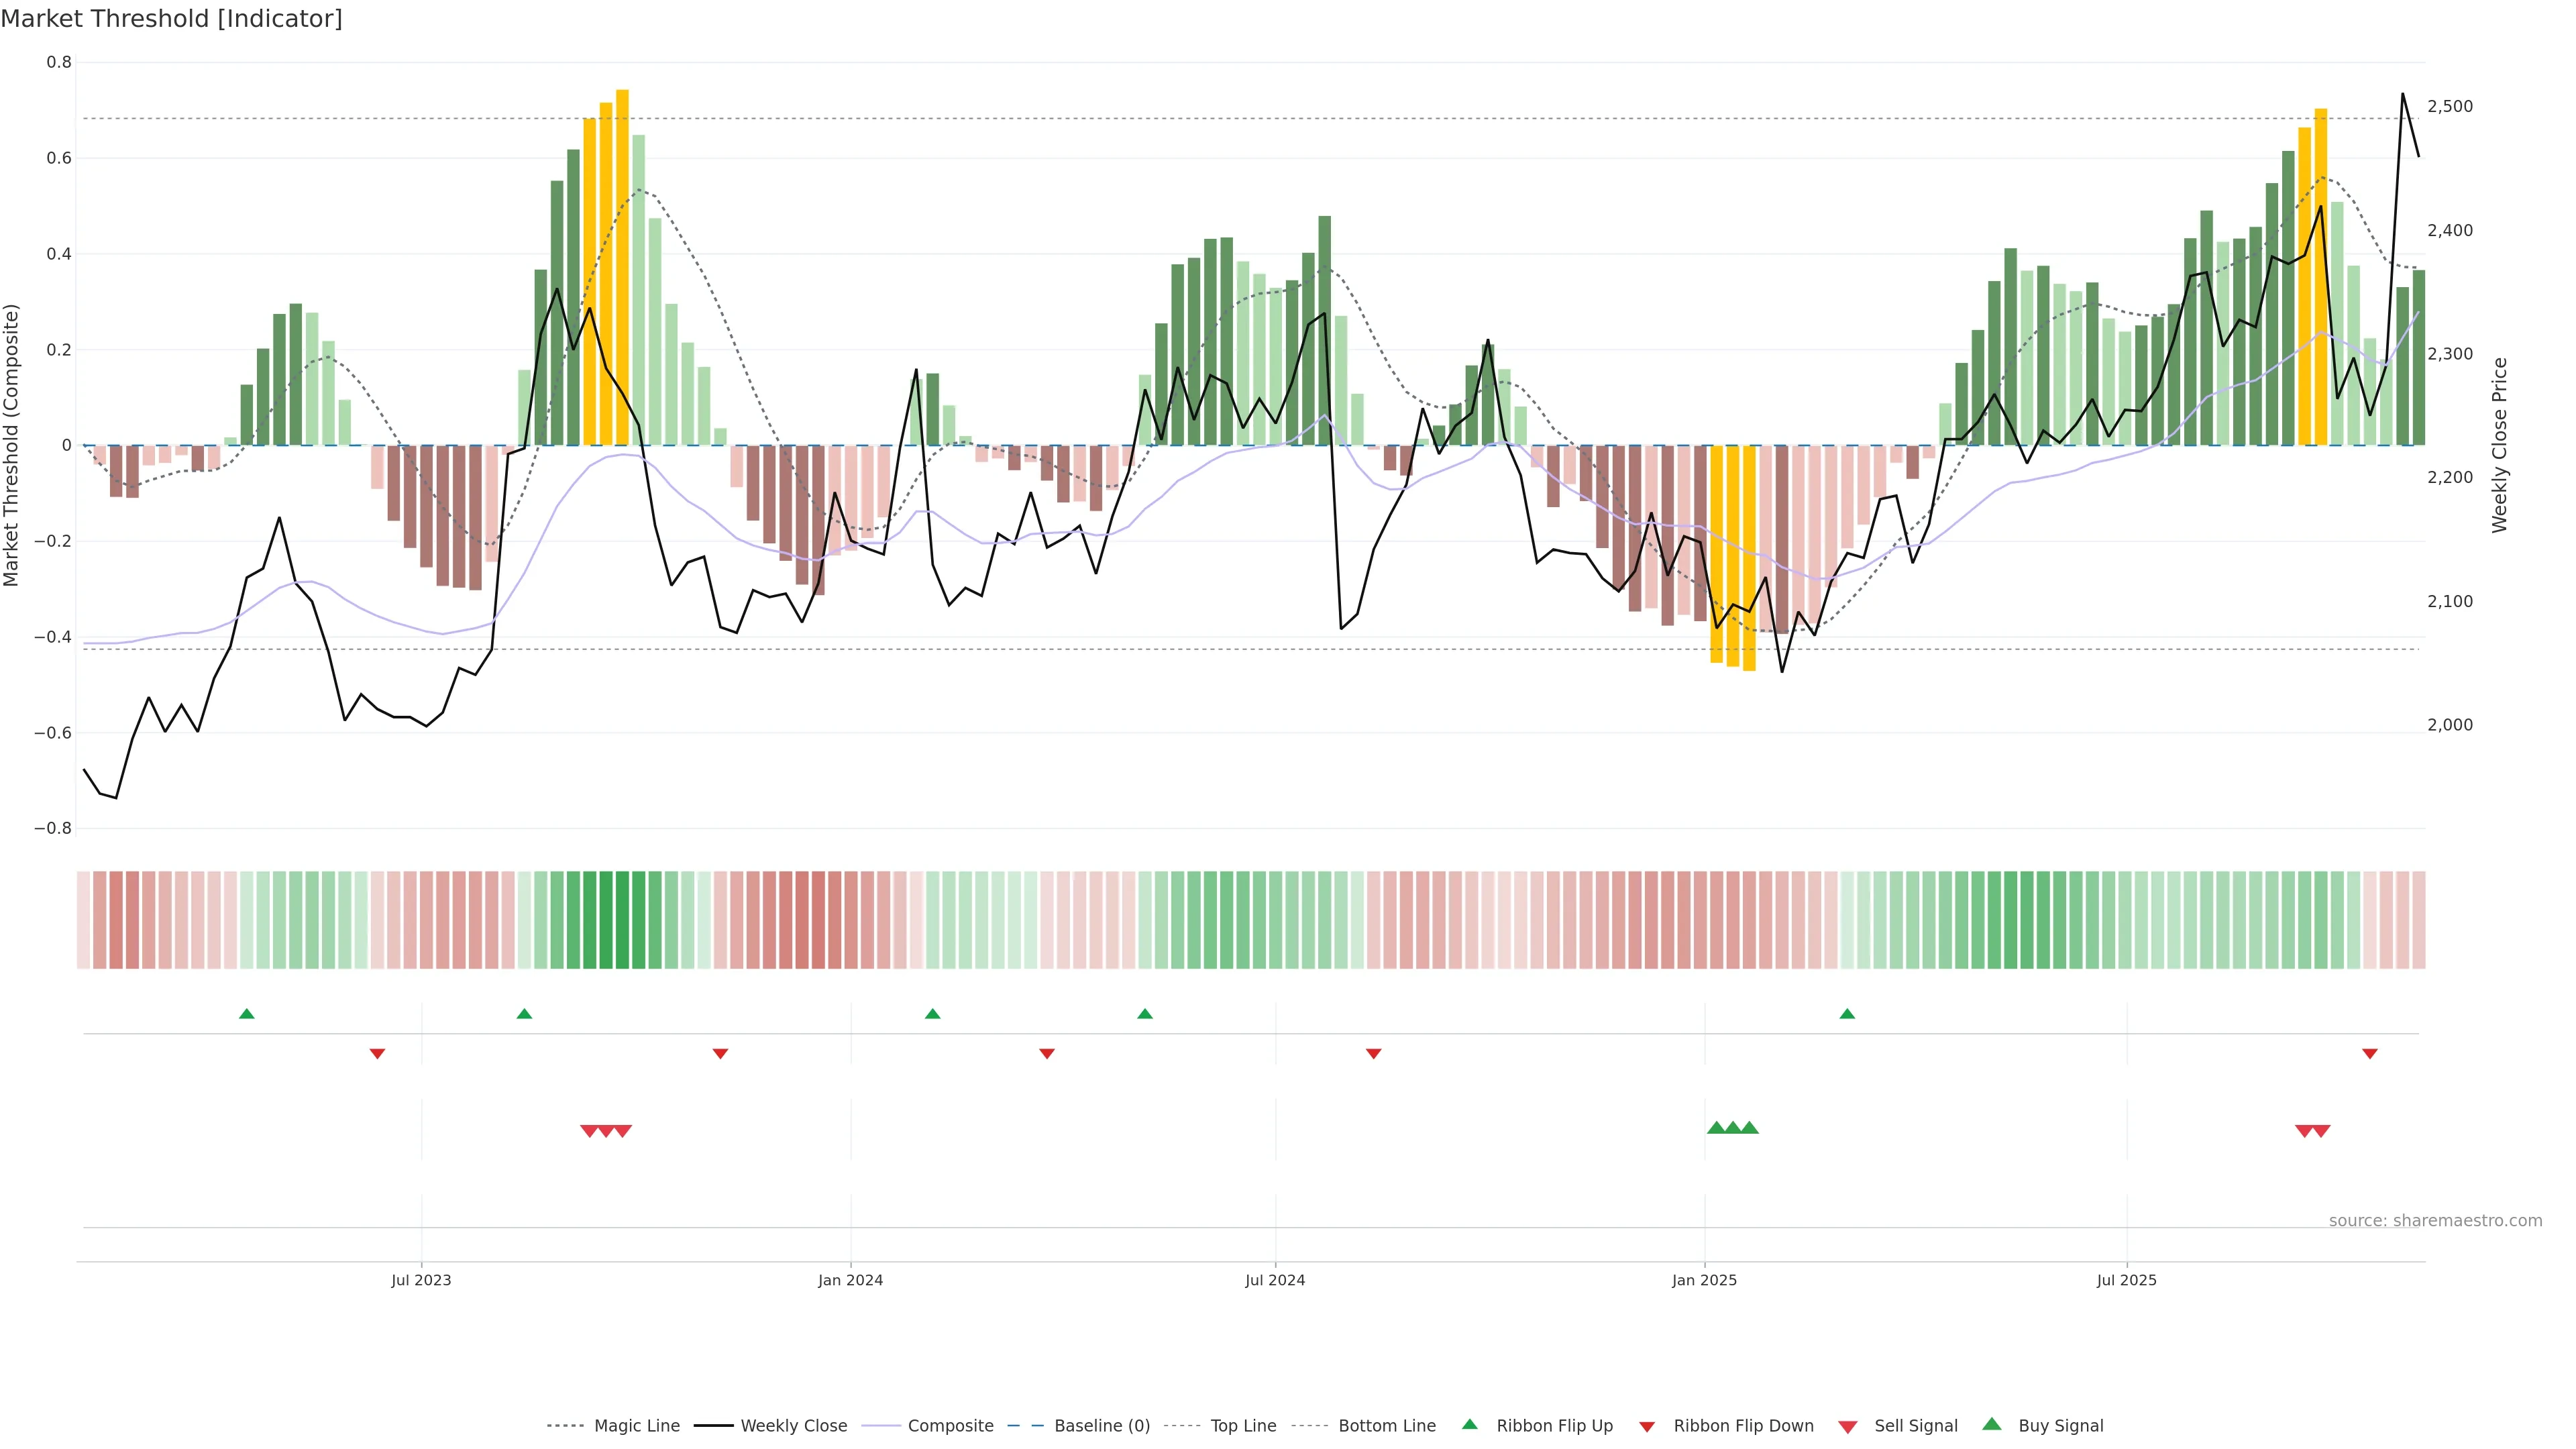Click the darkest green ribbon cell in 2023
This screenshot has height=1449, width=2576.
point(622,919)
